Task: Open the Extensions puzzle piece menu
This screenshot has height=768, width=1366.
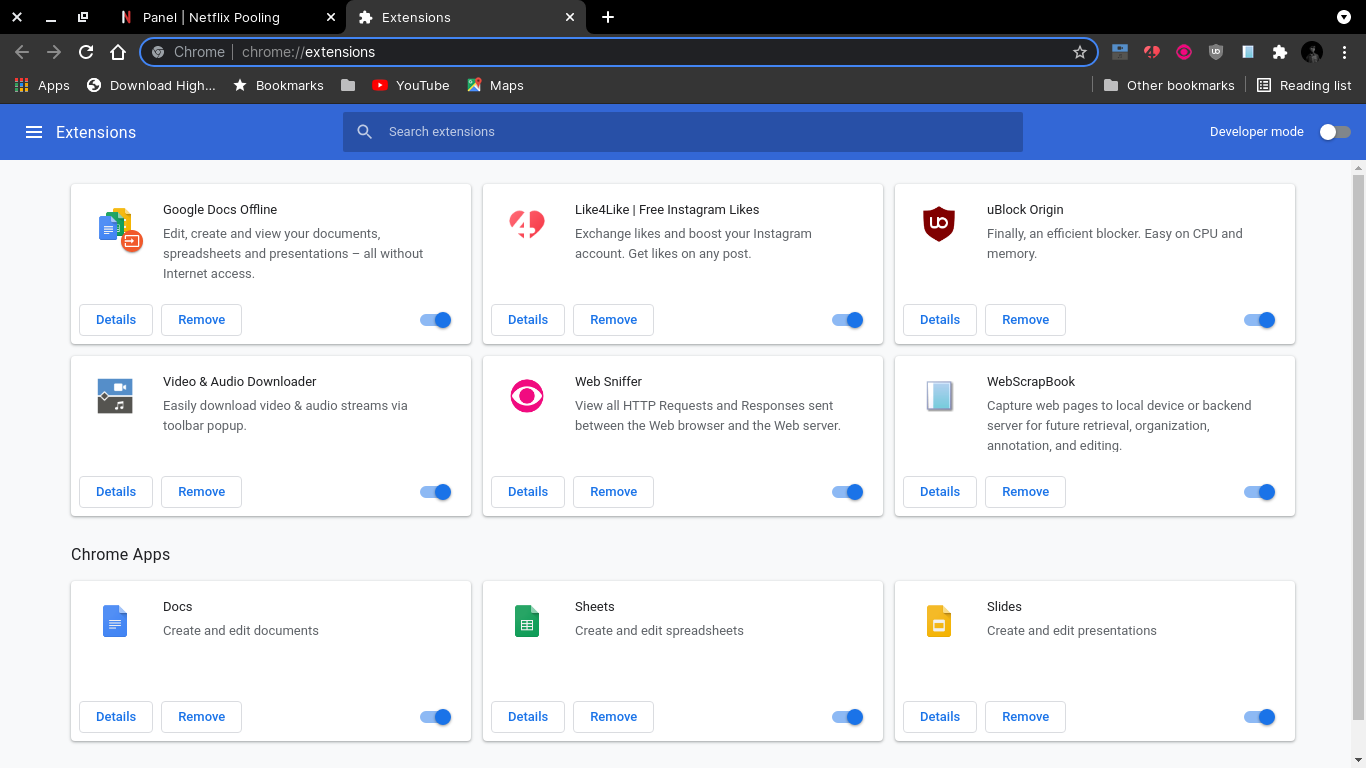Action: [1279, 52]
